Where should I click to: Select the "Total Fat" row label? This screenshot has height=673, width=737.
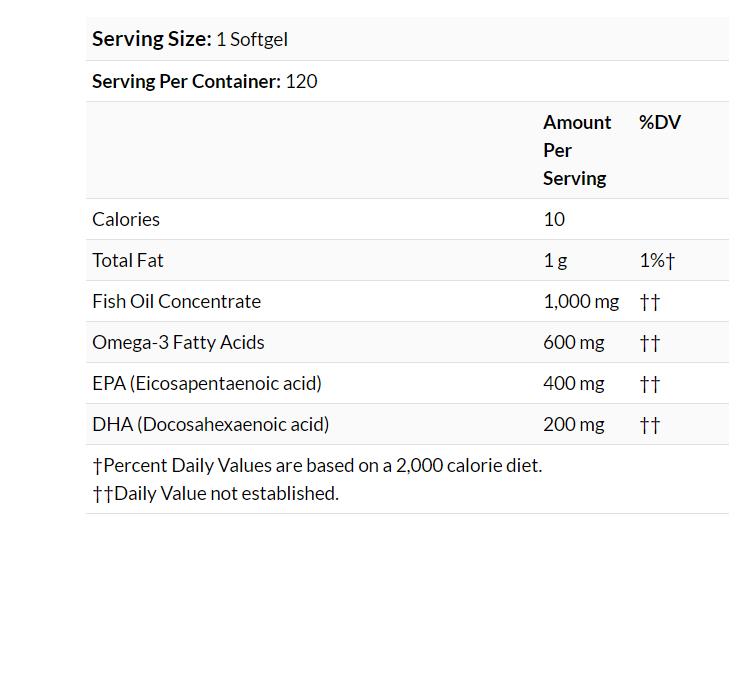click(x=128, y=260)
